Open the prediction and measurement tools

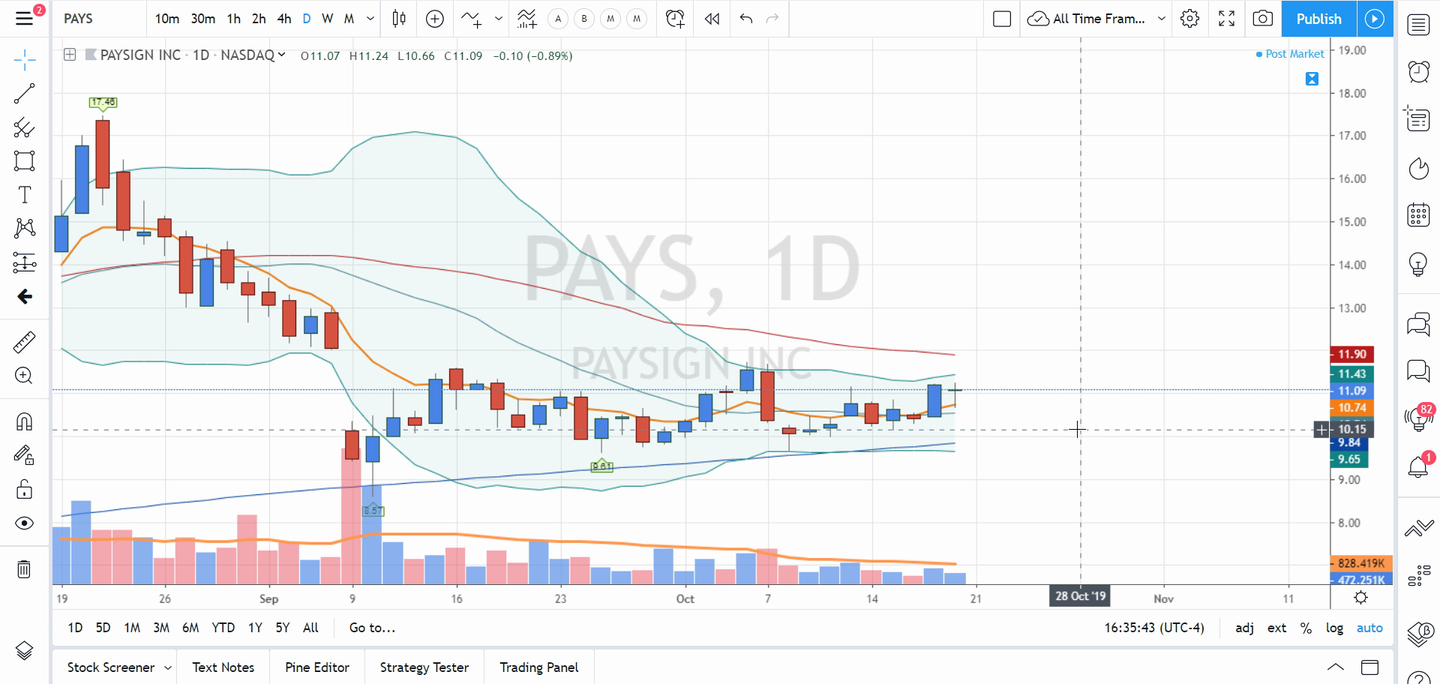tap(24, 263)
